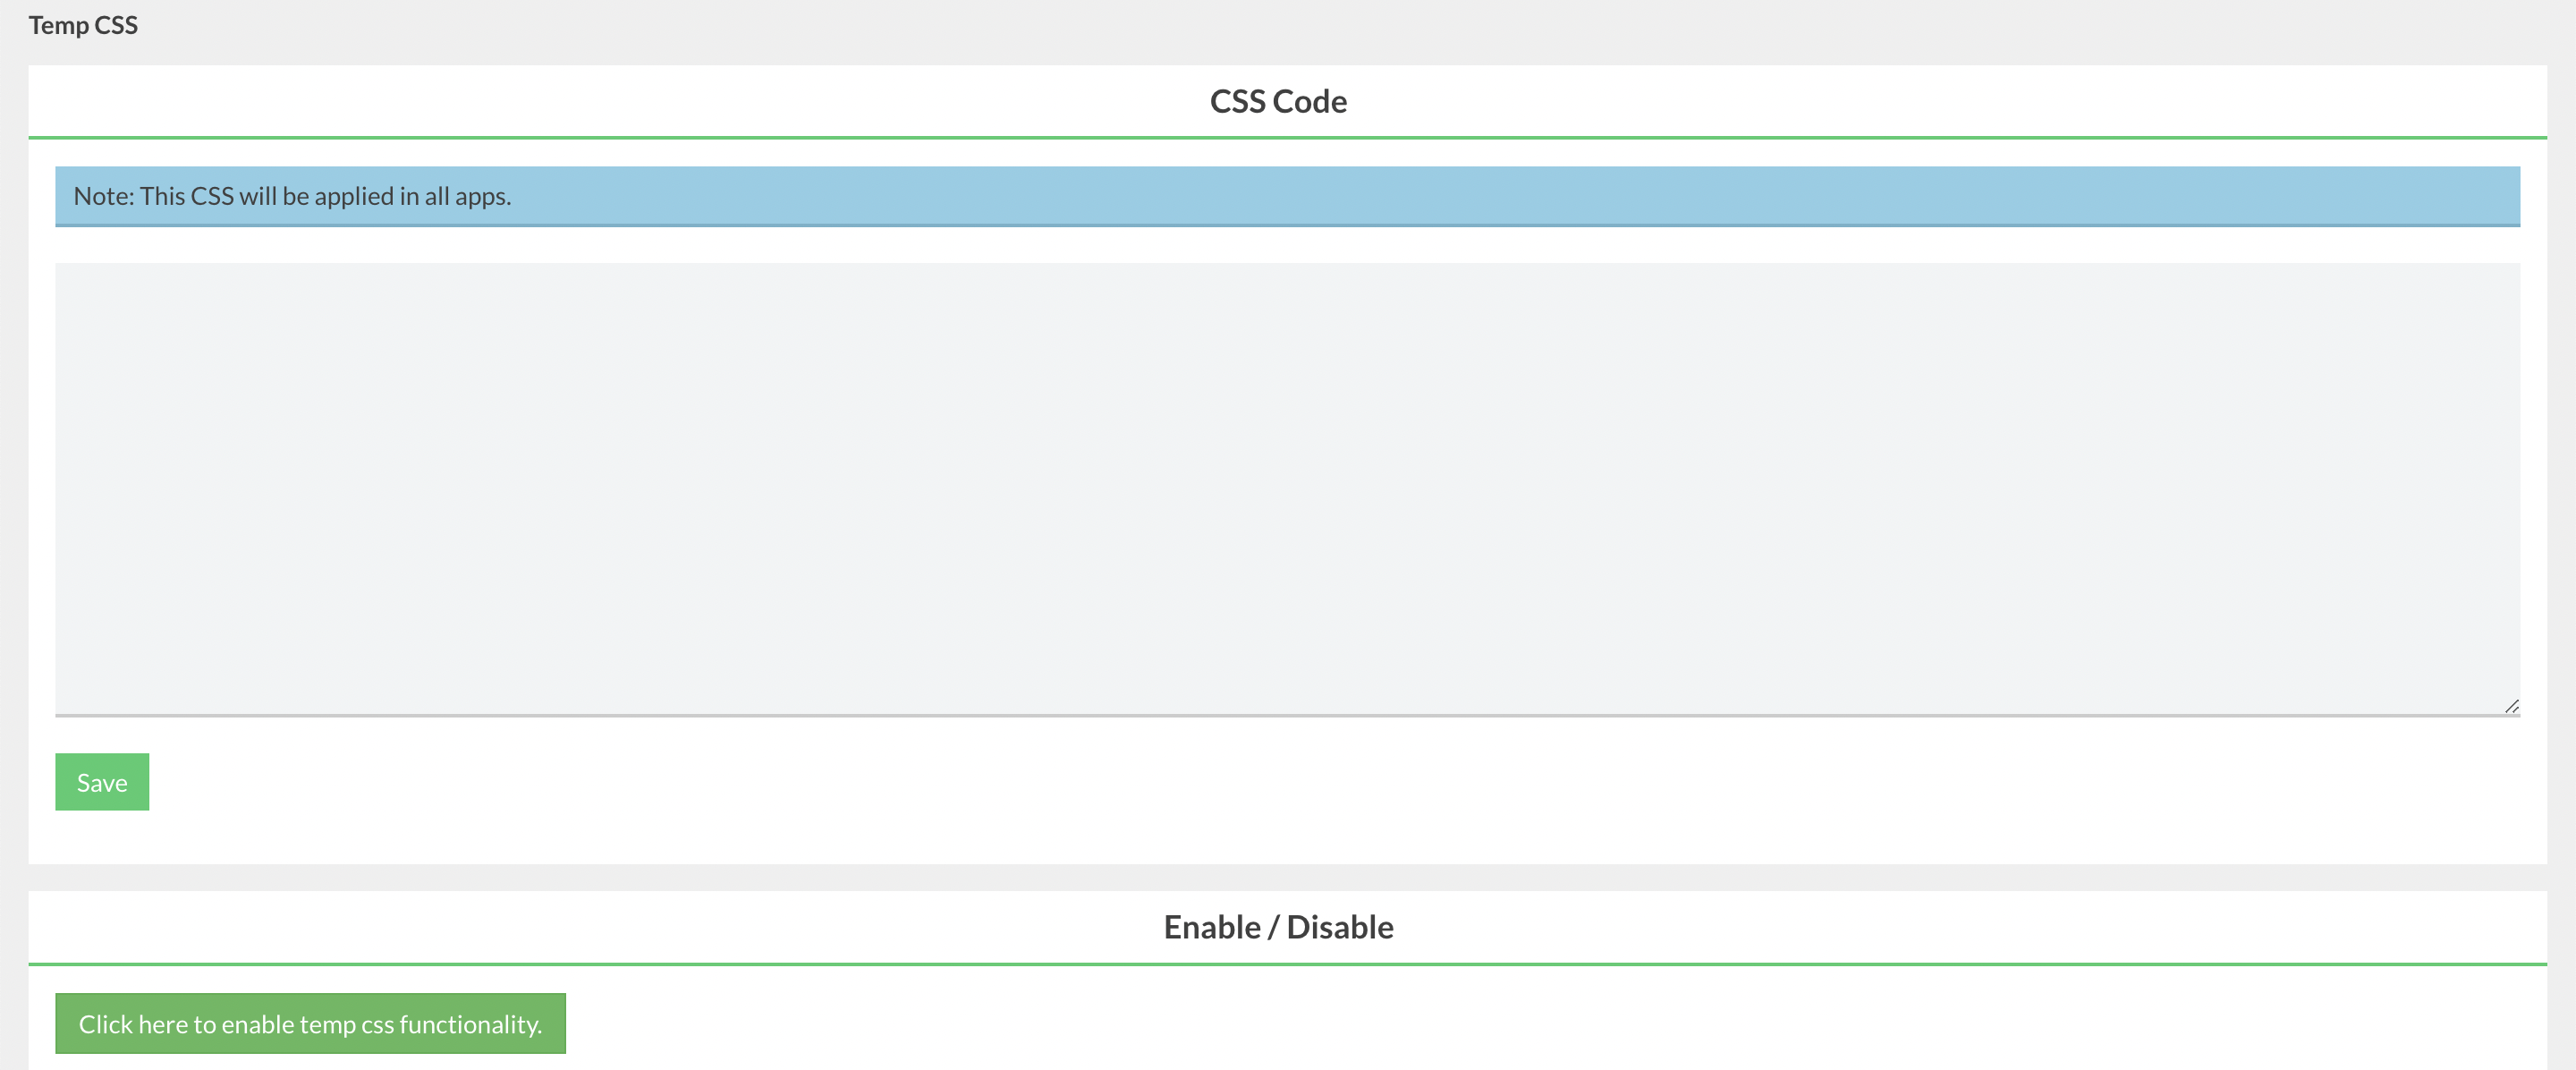Click the Save button
2576x1070 pixels.
click(102, 782)
